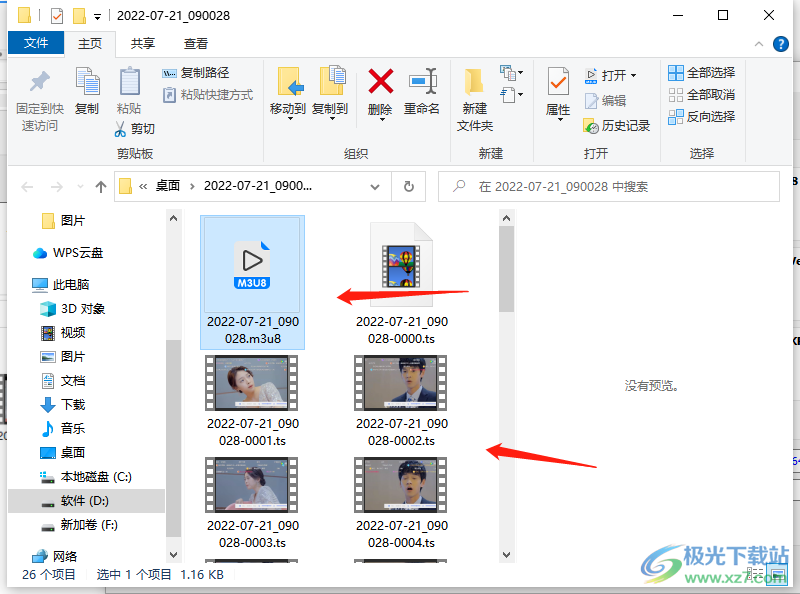This screenshot has width=800, height=594.
Task: Select 新加卷 (F:) drive
Action: click(80, 525)
